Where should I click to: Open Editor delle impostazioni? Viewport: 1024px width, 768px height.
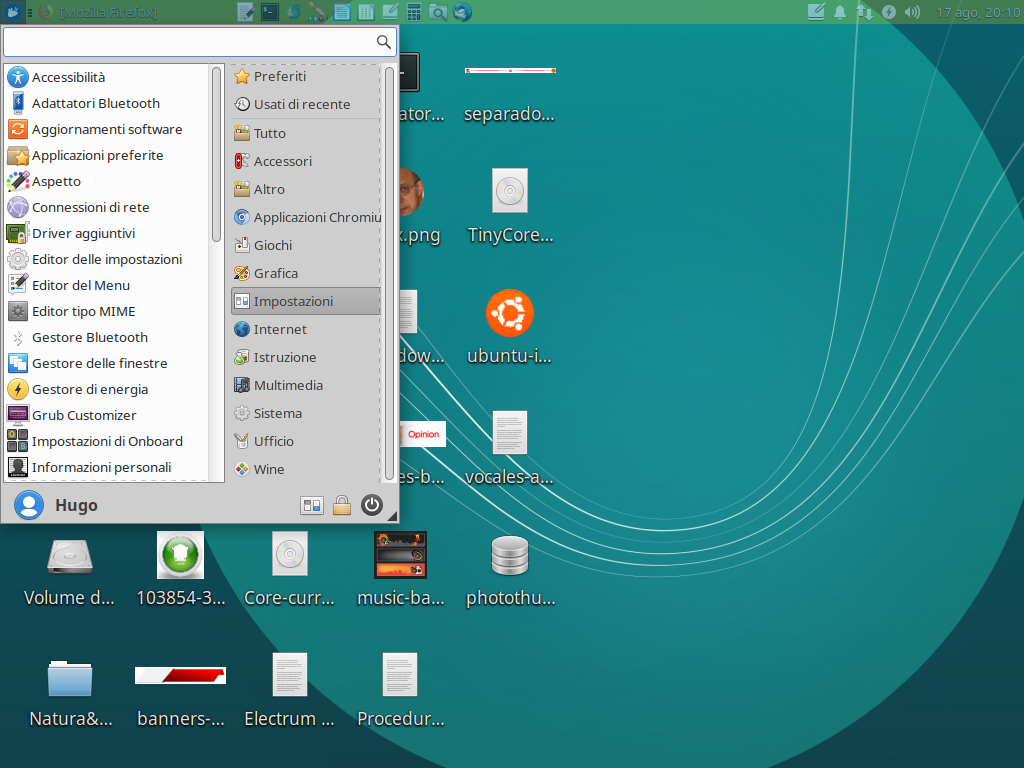(106, 260)
